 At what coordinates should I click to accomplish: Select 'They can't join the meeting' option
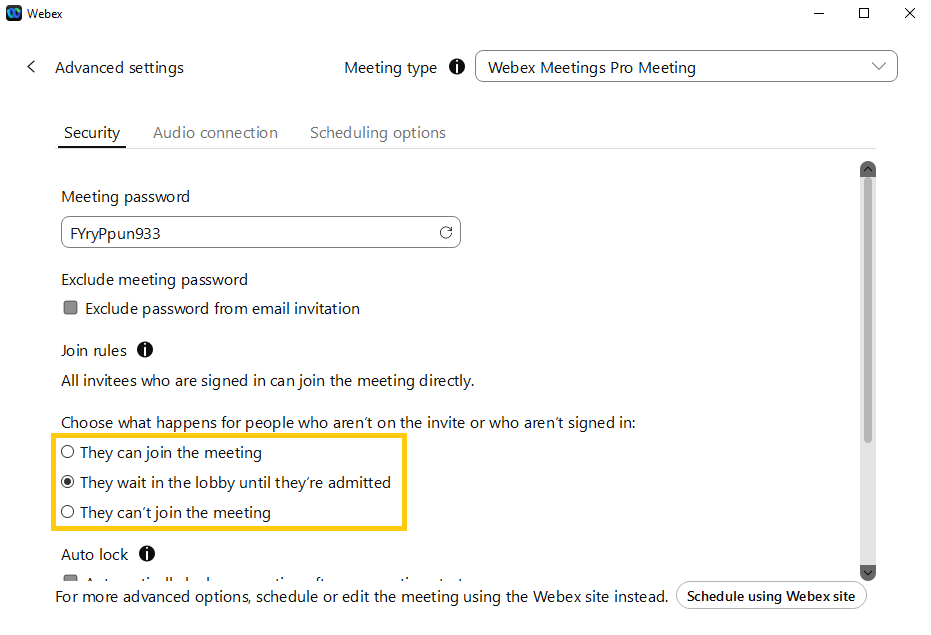[x=68, y=512]
